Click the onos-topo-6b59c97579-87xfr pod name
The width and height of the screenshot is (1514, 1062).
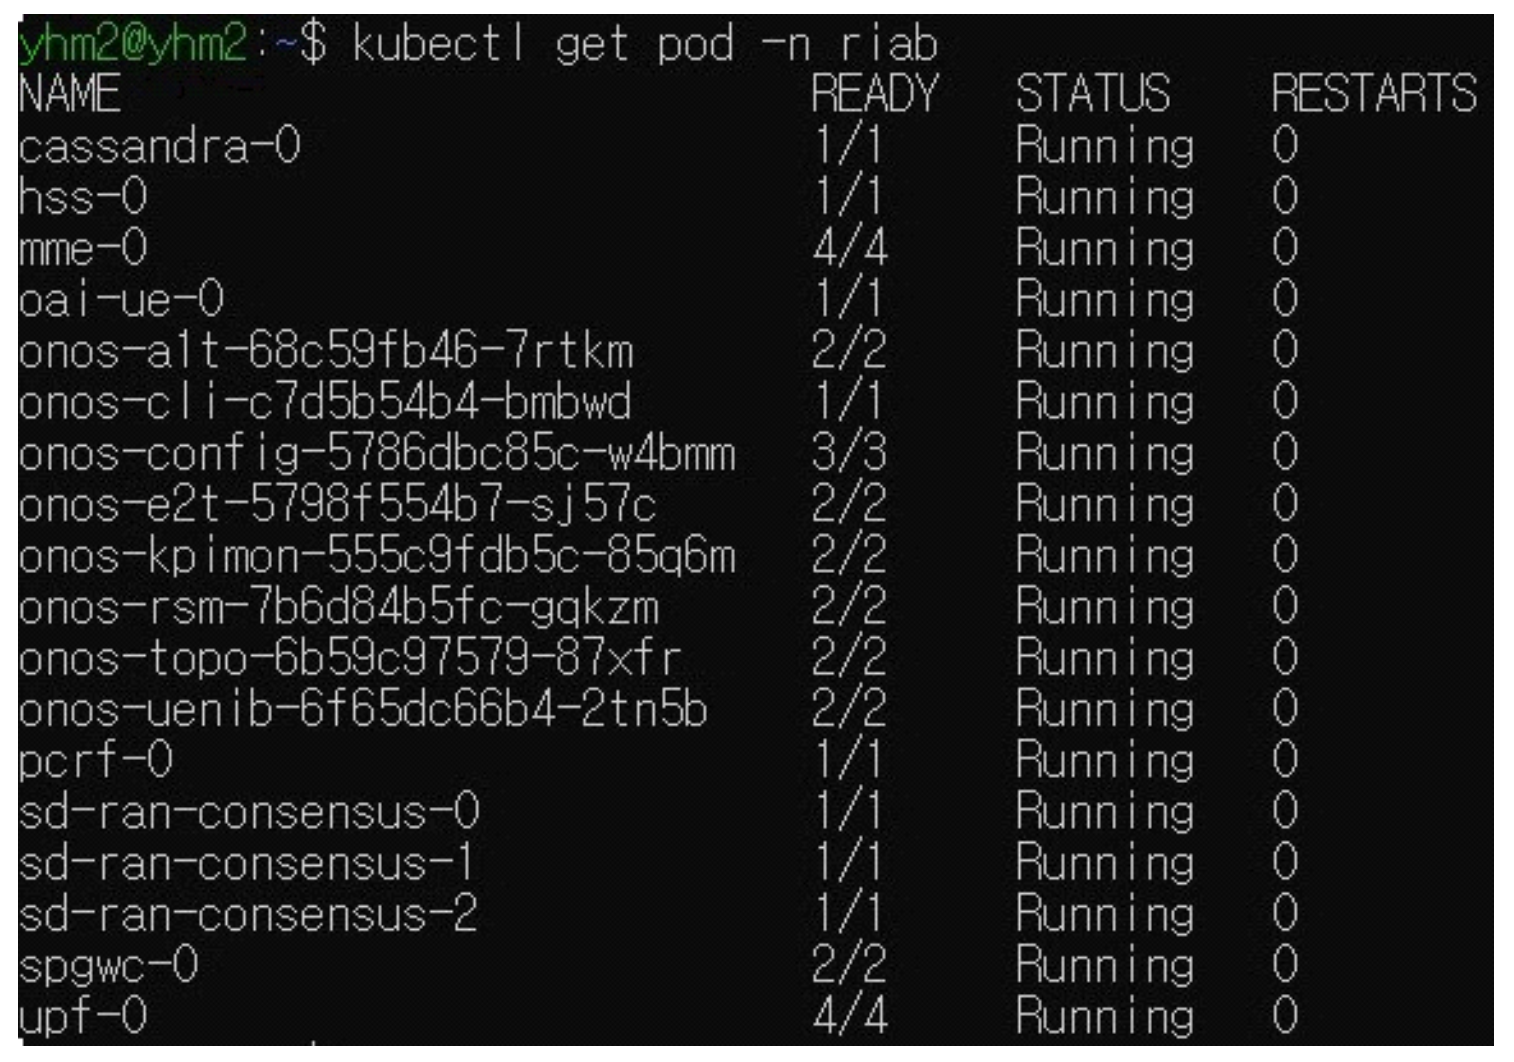point(350,659)
